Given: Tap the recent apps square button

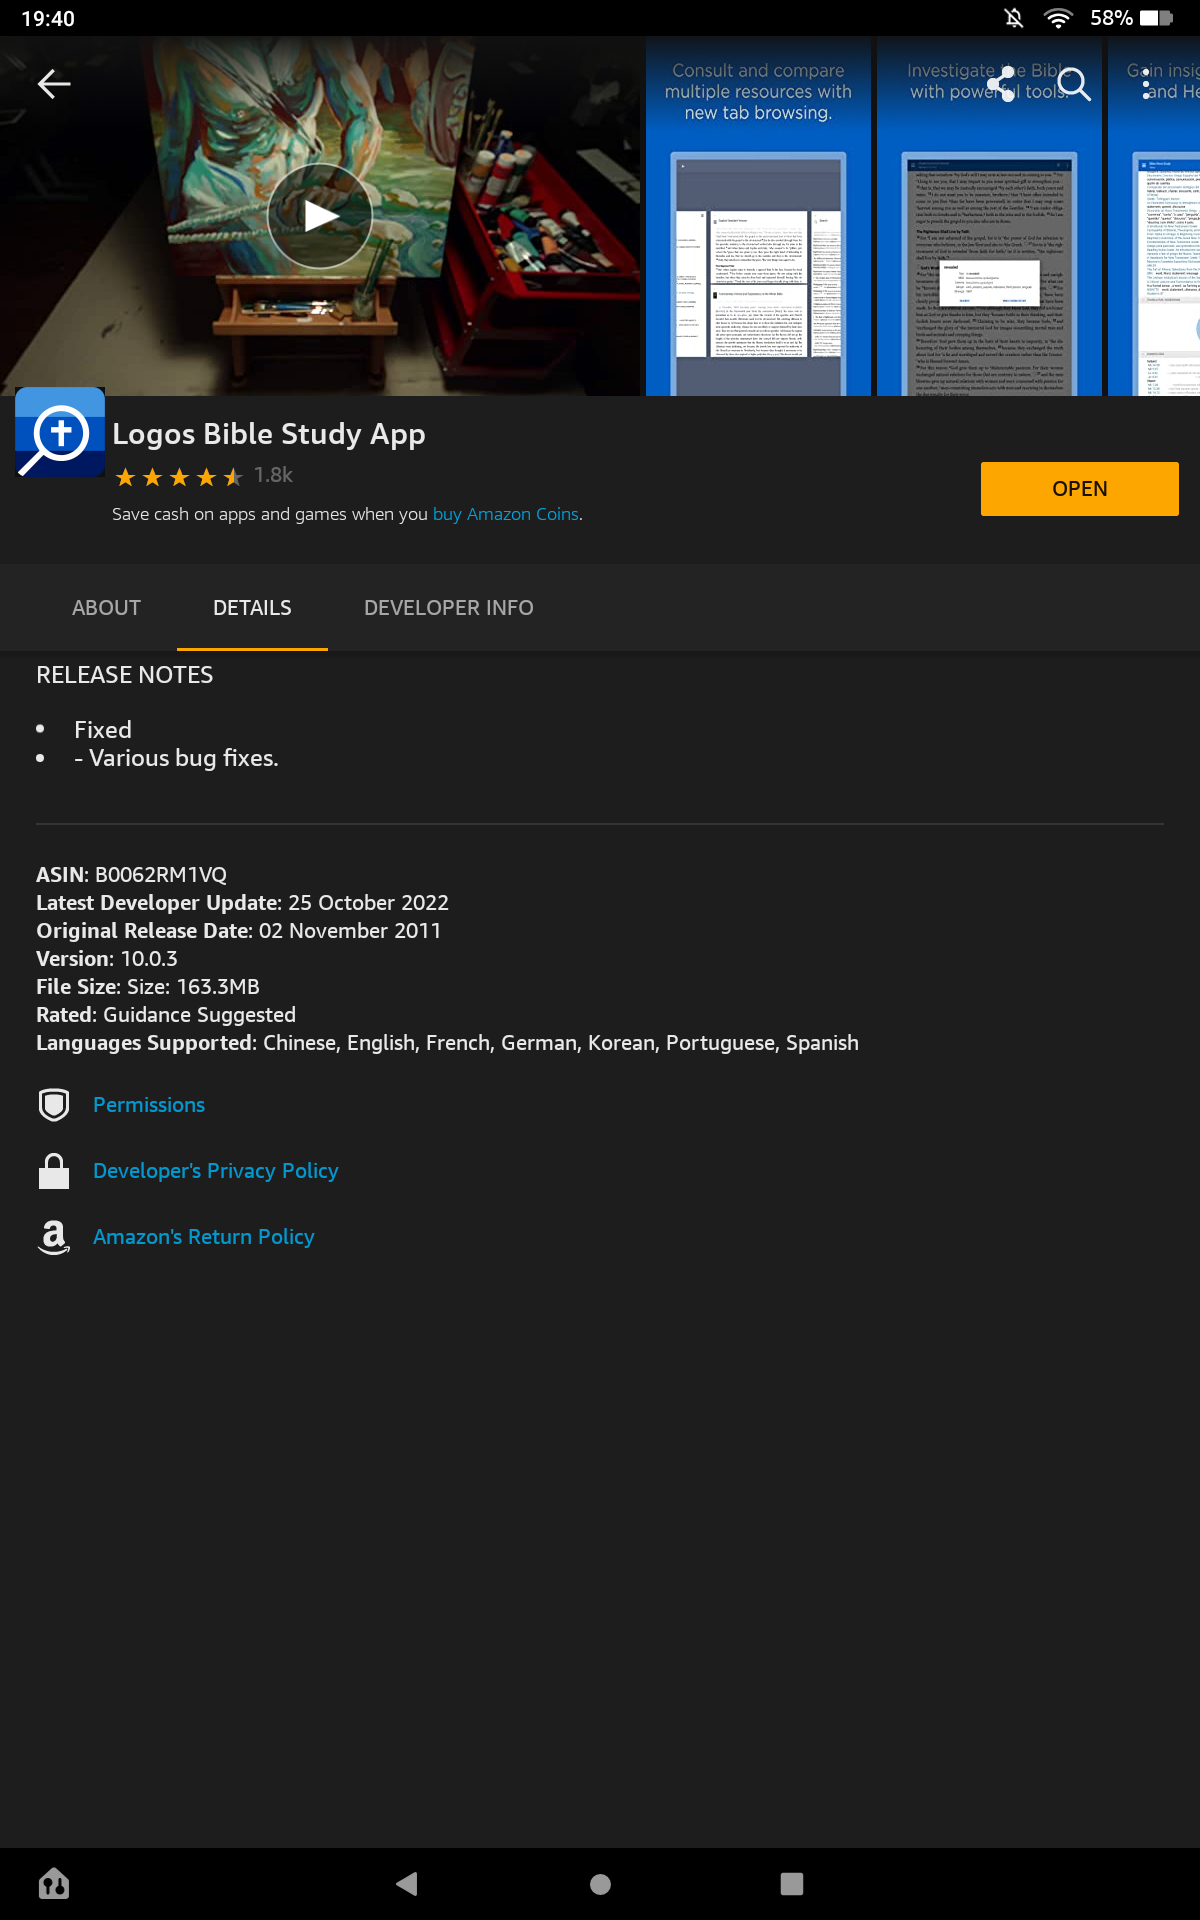Looking at the screenshot, I should click(x=791, y=1884).
